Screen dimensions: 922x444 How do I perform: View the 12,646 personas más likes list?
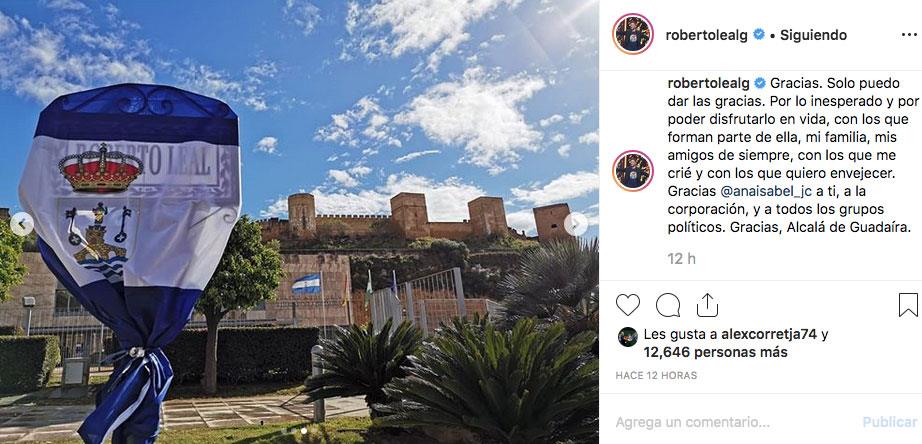tap(715, 352)
